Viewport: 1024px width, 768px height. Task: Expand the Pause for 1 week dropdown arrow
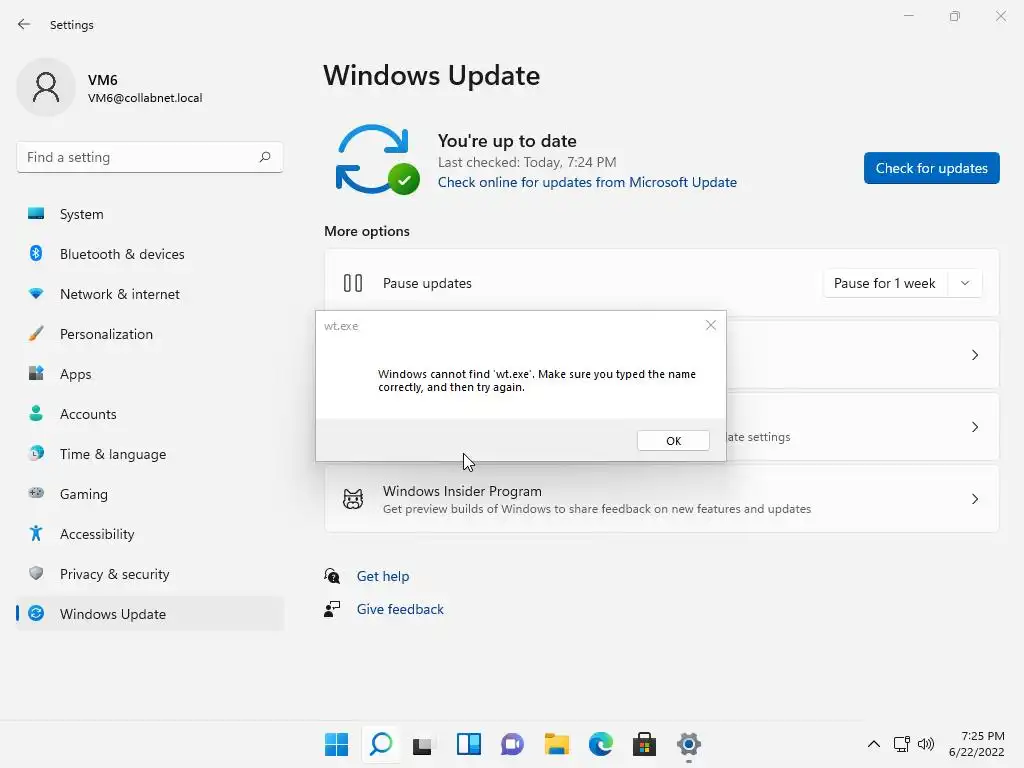click(x=965, y=283)
